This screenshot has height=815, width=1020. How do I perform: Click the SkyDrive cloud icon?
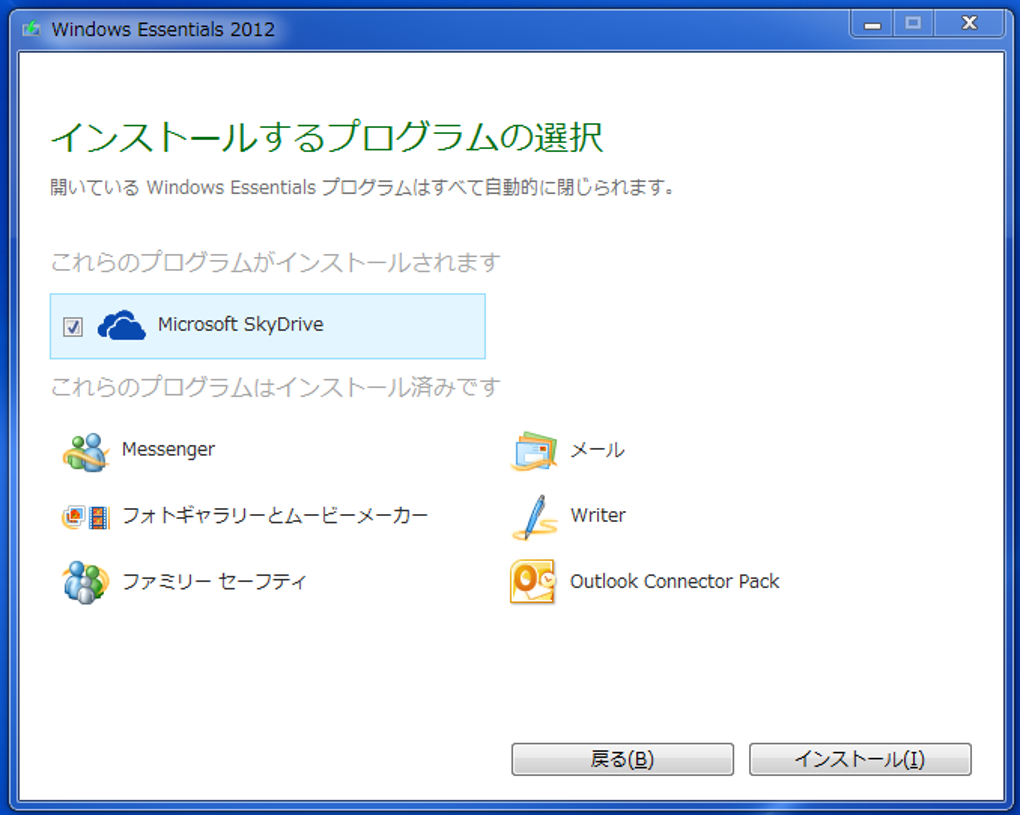point(122,325)
